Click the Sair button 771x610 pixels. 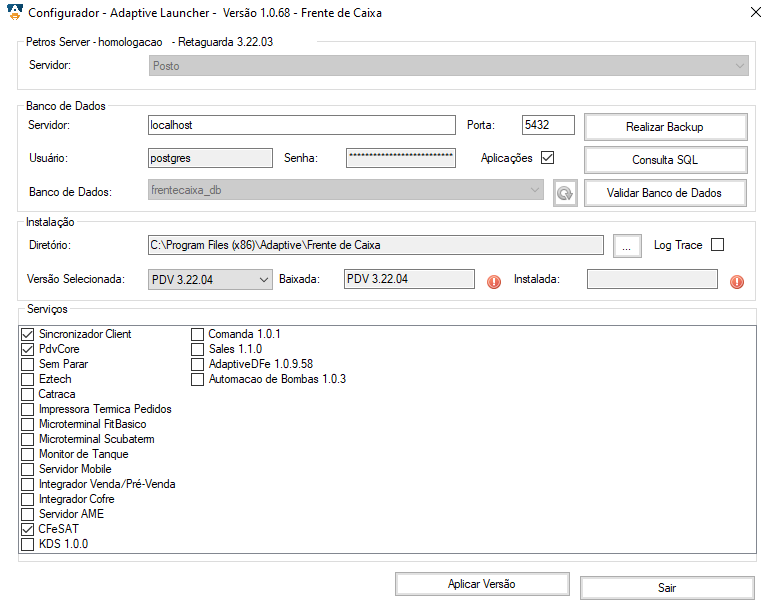667,588
